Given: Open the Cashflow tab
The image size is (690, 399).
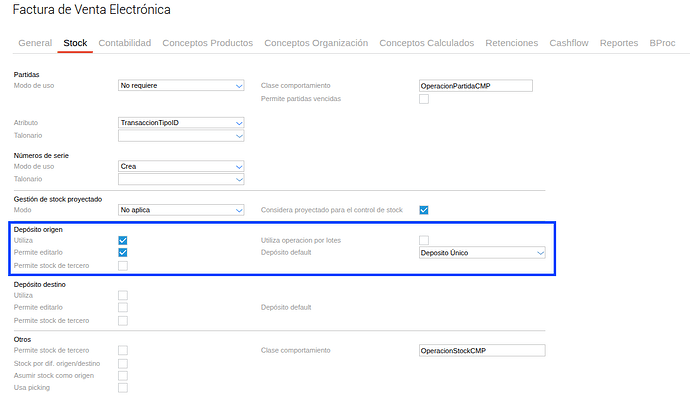Looking at the screenshot, I should [x=569, y=43].
